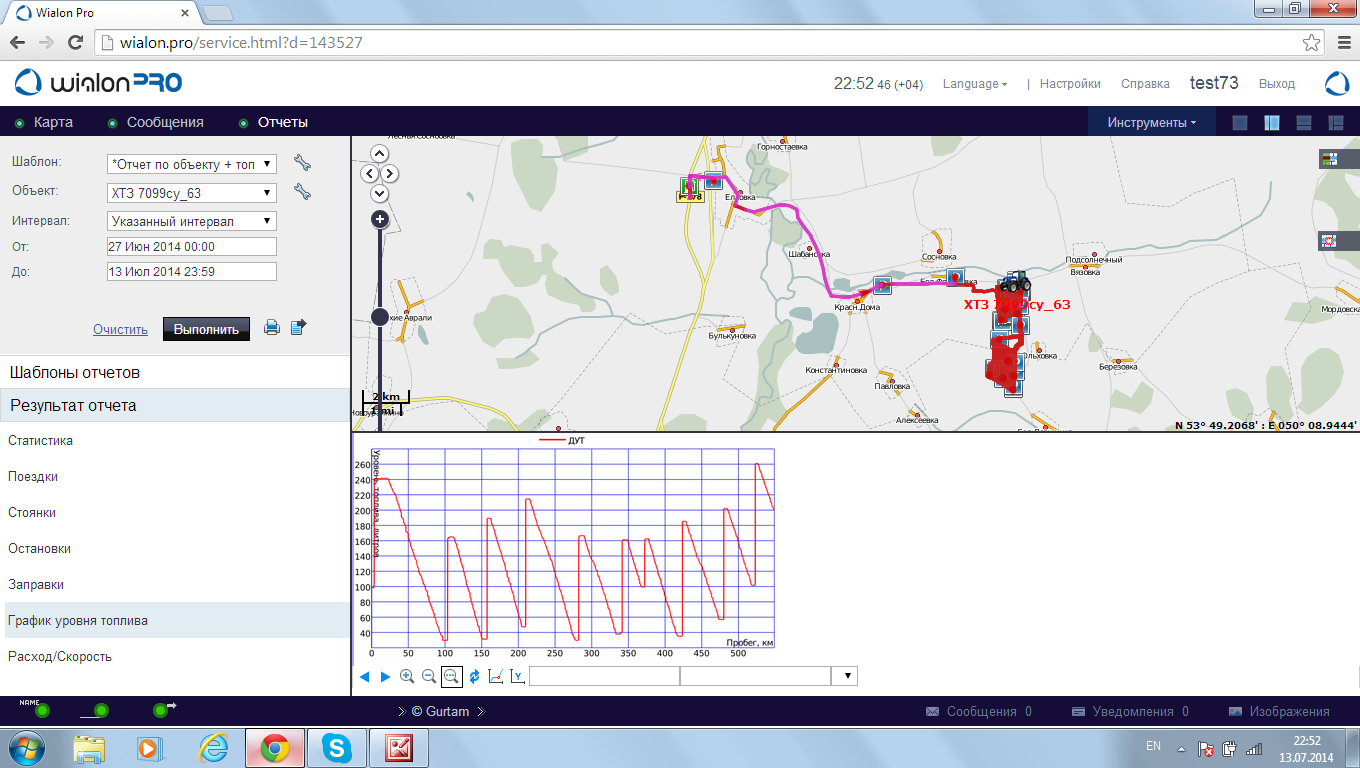Click the map zoom slider handle
This screenshot has height=768, width=1360.
click(x=380, y=317)
